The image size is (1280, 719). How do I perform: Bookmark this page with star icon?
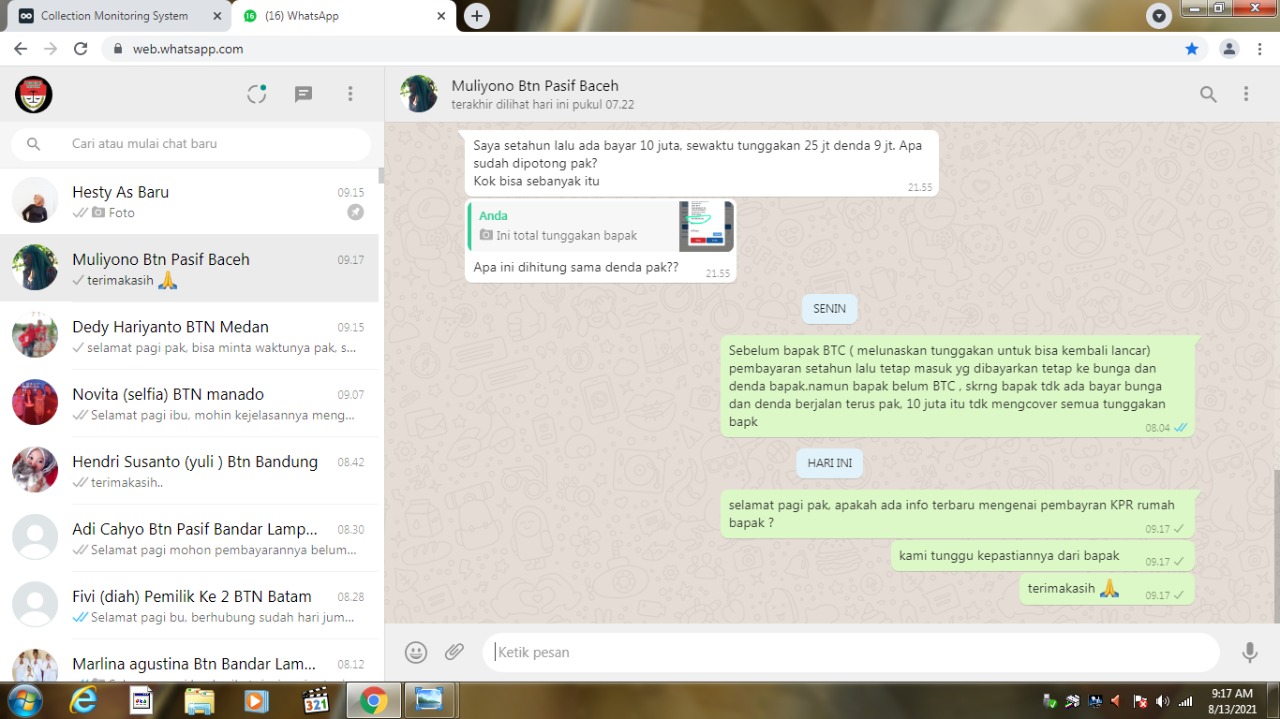1192,49
